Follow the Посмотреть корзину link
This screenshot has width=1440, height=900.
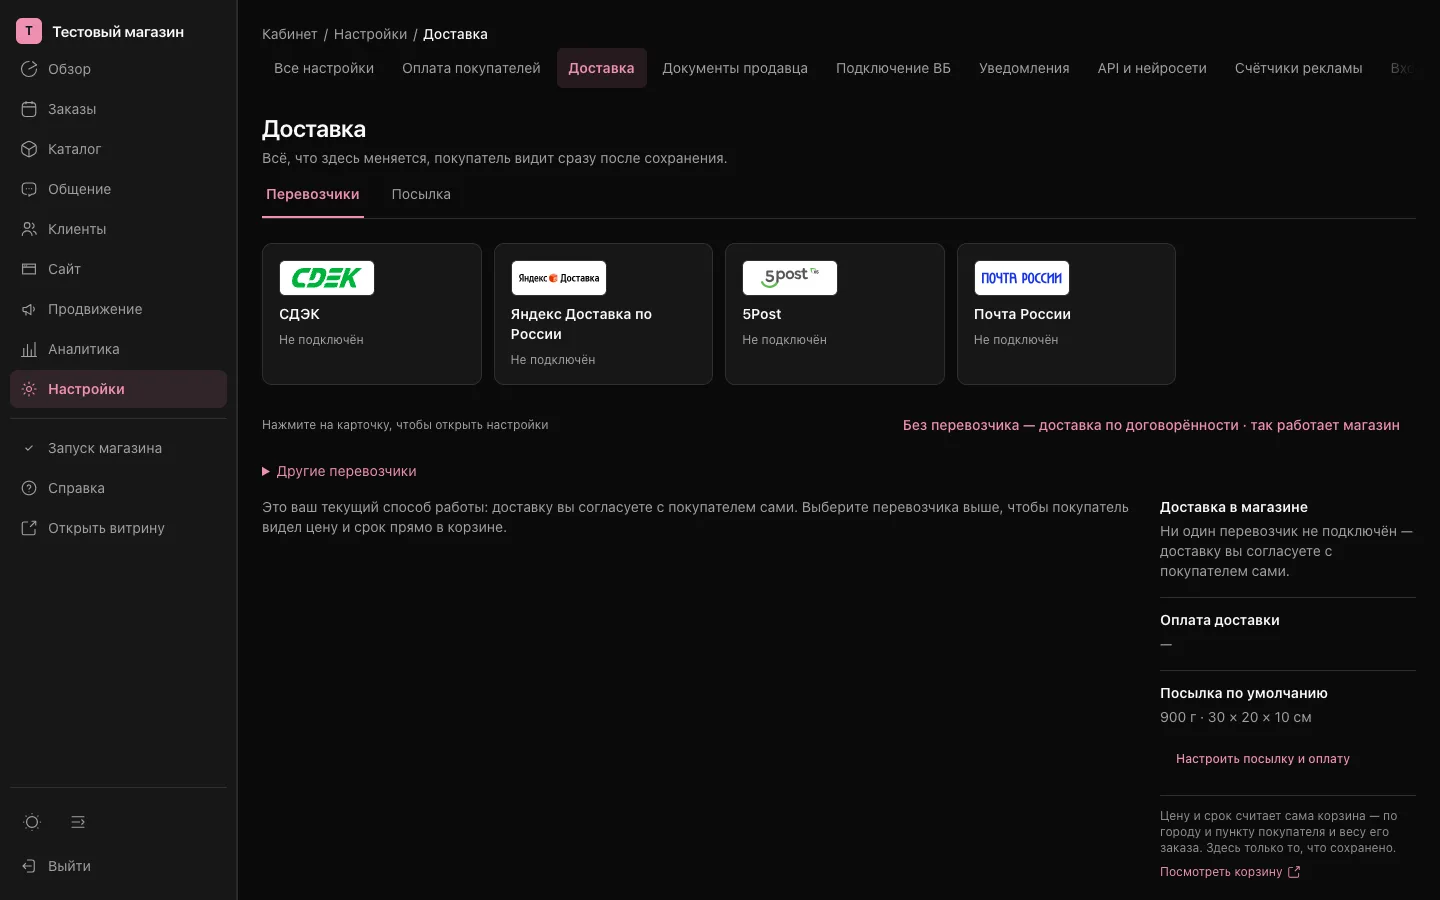[1230, 872]
